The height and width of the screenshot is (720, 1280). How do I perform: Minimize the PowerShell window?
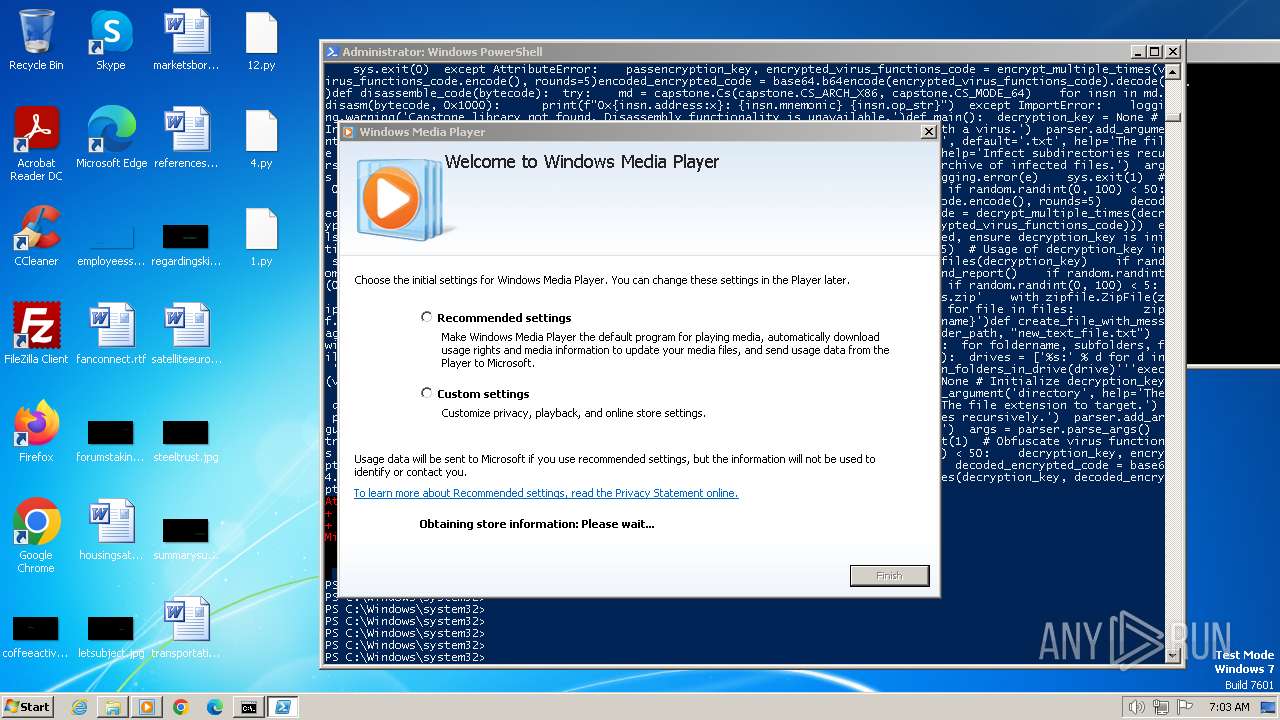click(x=1137, y=52)
